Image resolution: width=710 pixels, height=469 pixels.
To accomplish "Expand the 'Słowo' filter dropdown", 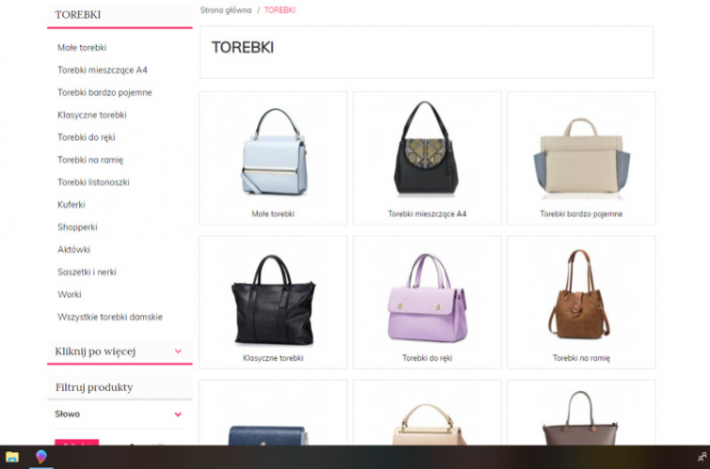I will [178, 414].
